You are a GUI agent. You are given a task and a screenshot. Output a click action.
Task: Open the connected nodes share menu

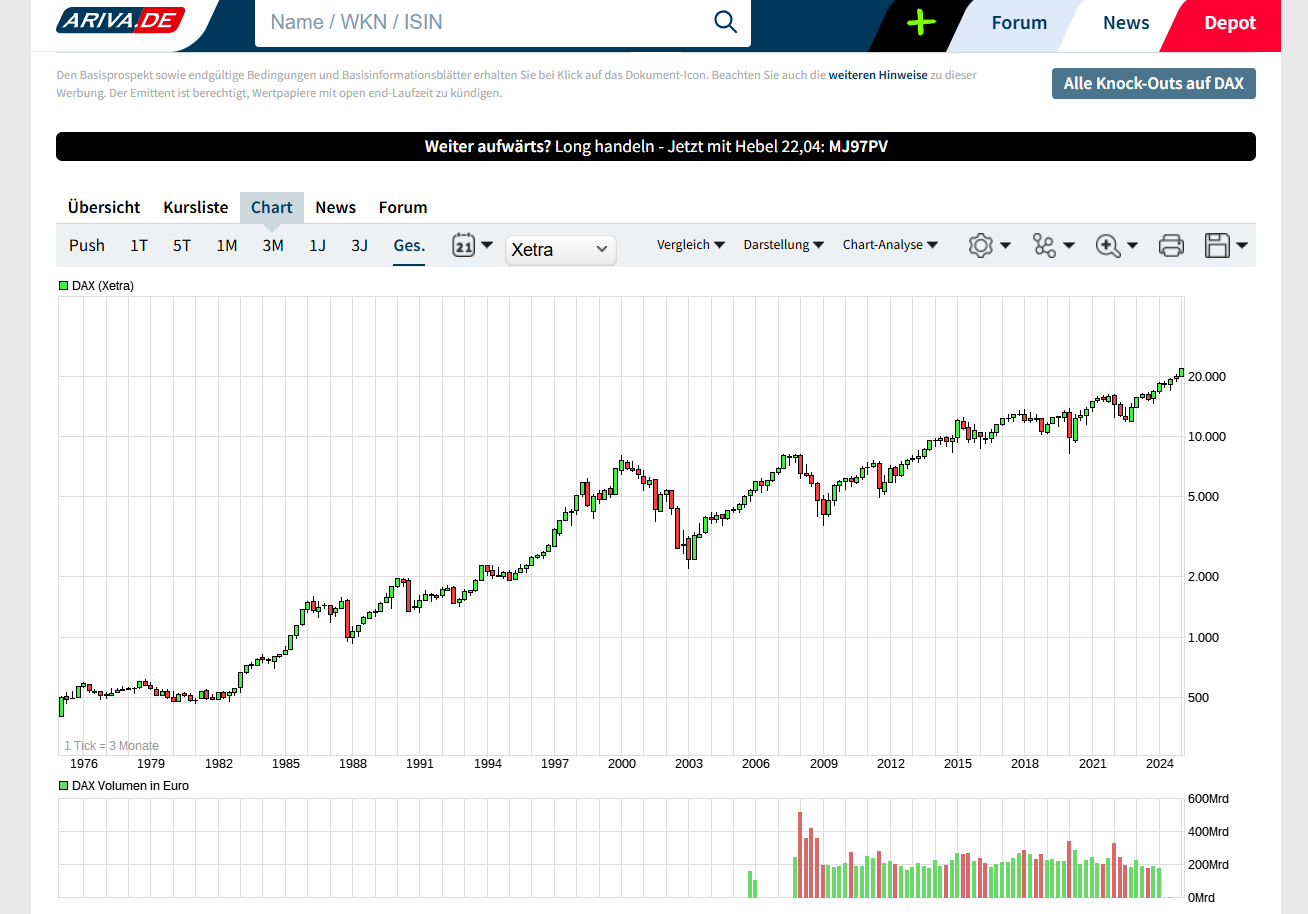tap(1054, 245)
